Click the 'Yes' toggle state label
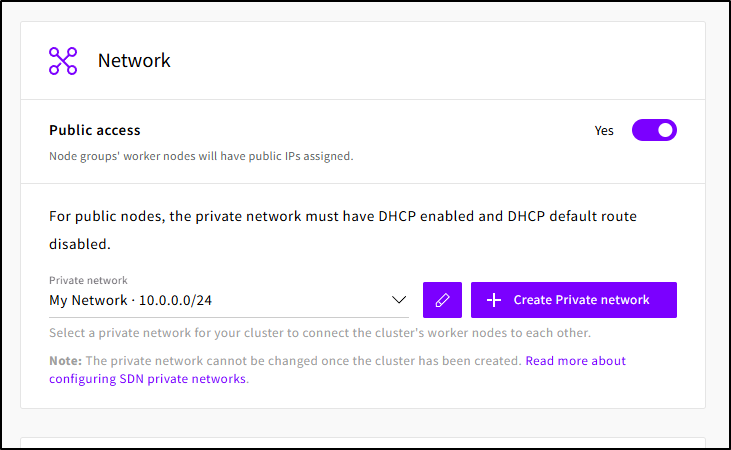 pos(604,131)
